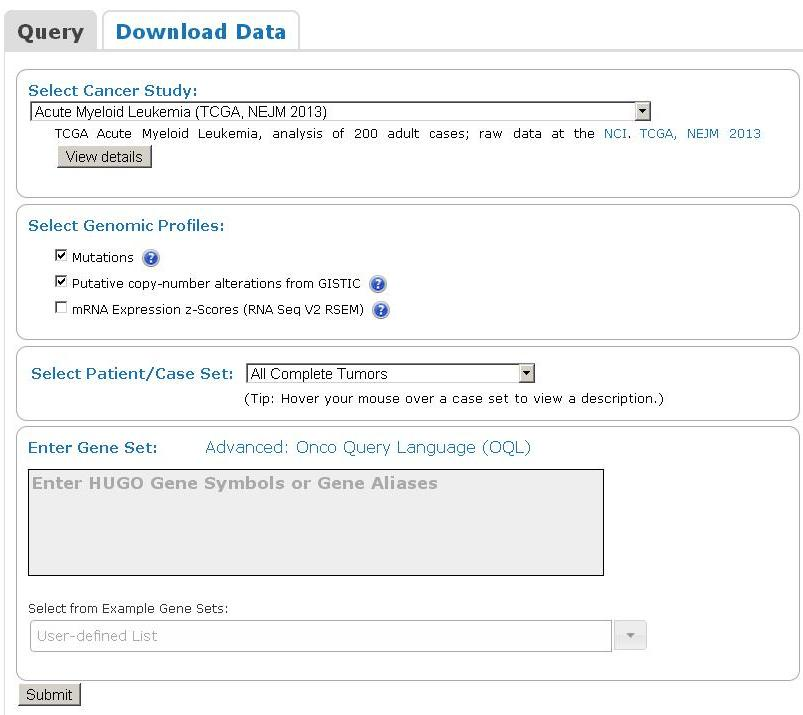Screen dimensions: 803x715
Task: Click the View details button
Action: point(104,157)
